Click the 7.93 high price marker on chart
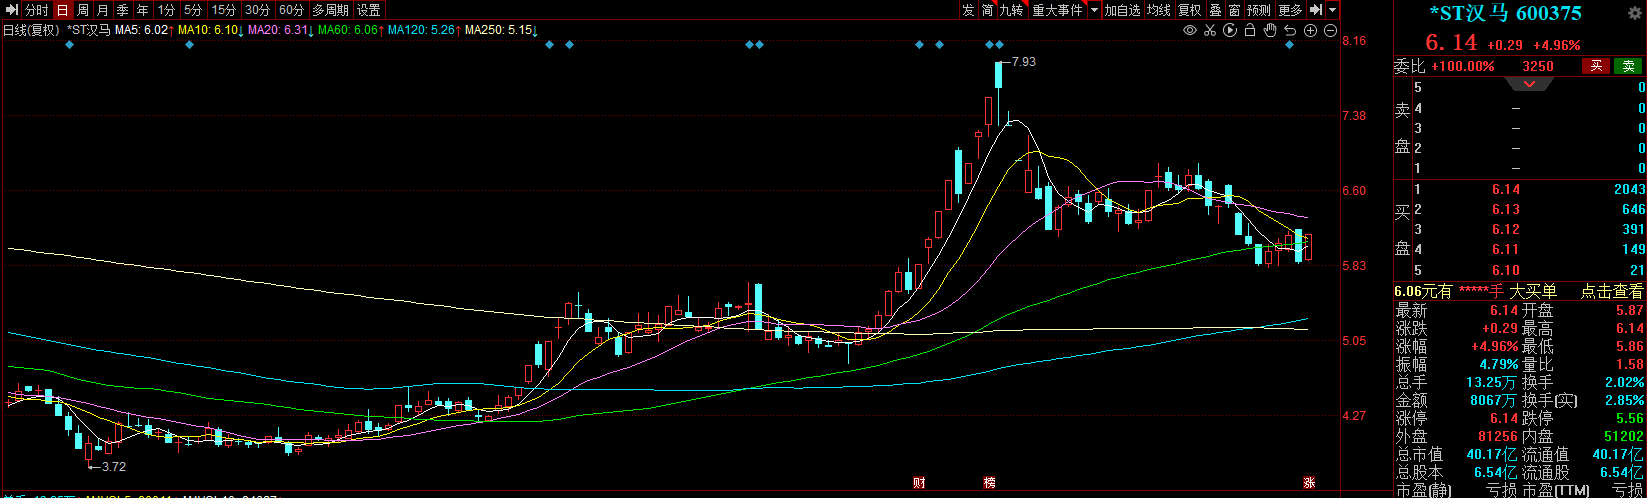Viewport: 1647px width, 498px height. tap(1024, 62)
